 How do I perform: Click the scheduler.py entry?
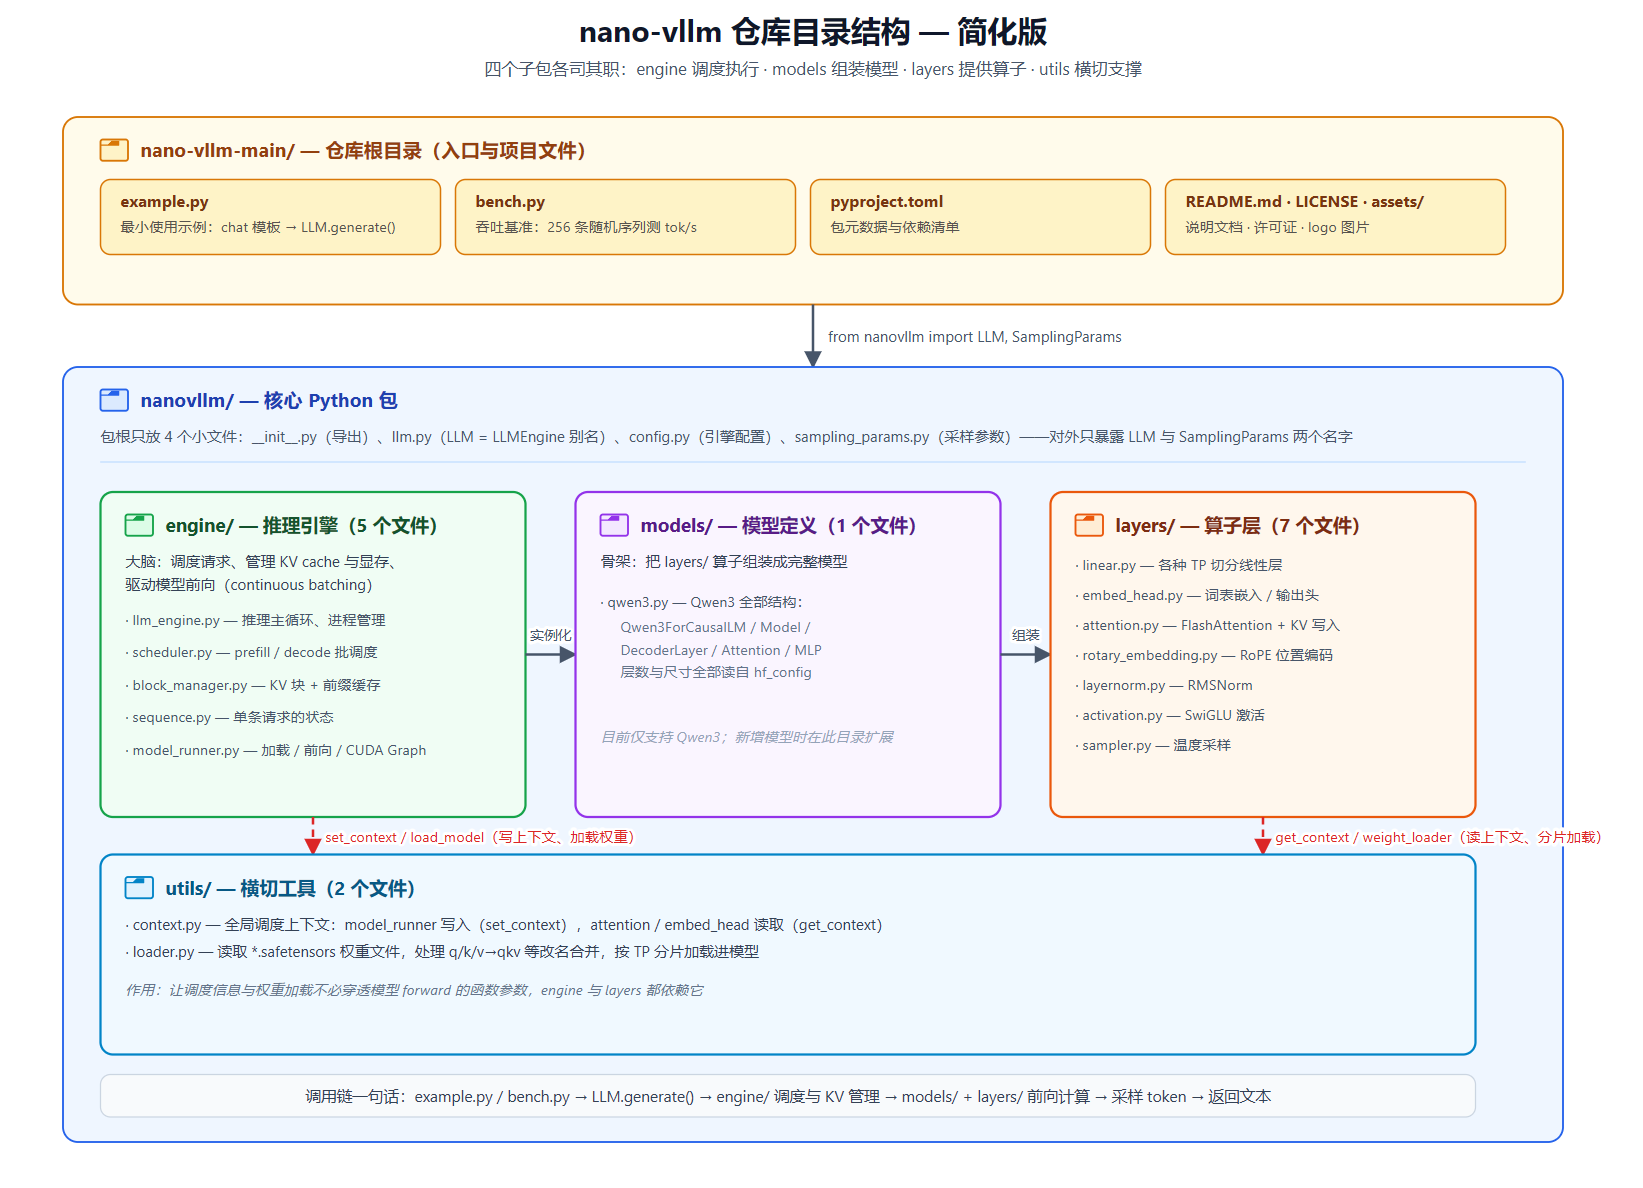[x=251, y=652]
